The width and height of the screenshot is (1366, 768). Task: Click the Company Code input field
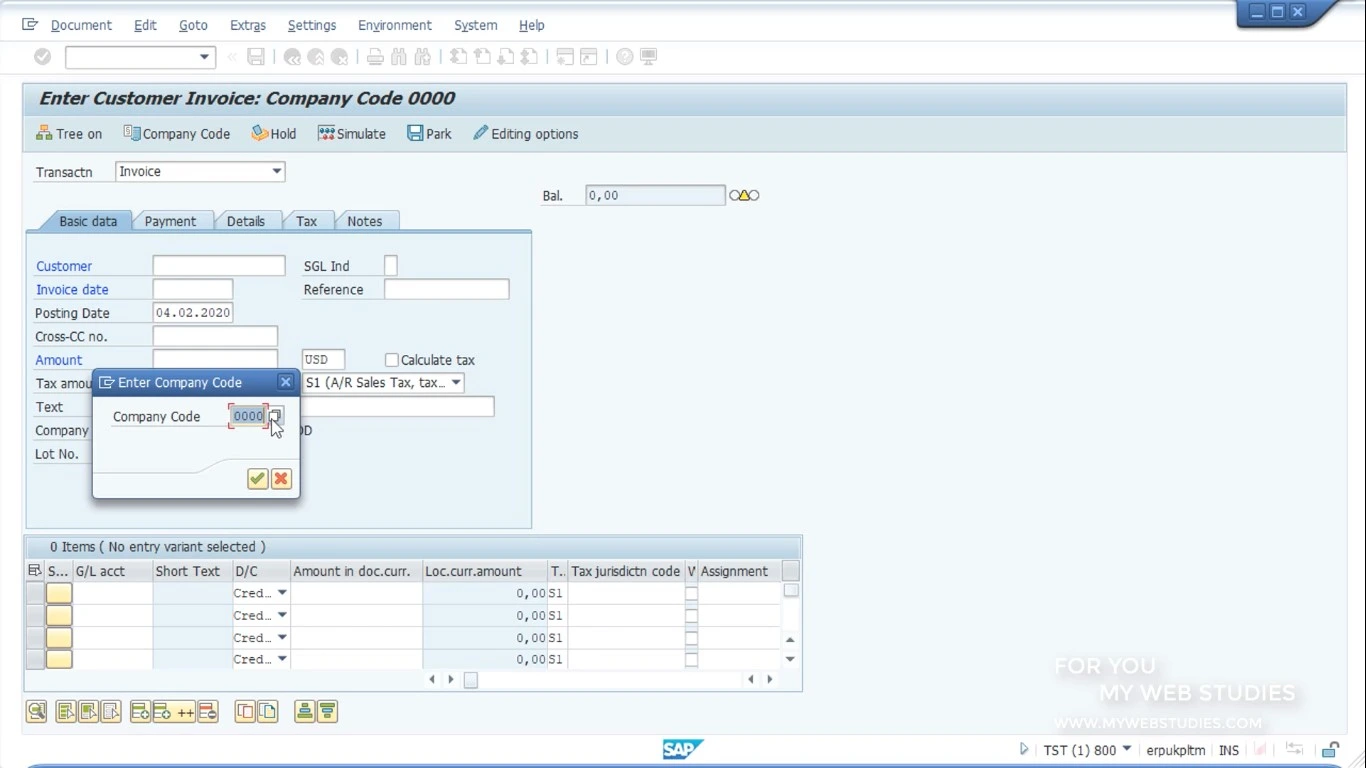[248, 416]
